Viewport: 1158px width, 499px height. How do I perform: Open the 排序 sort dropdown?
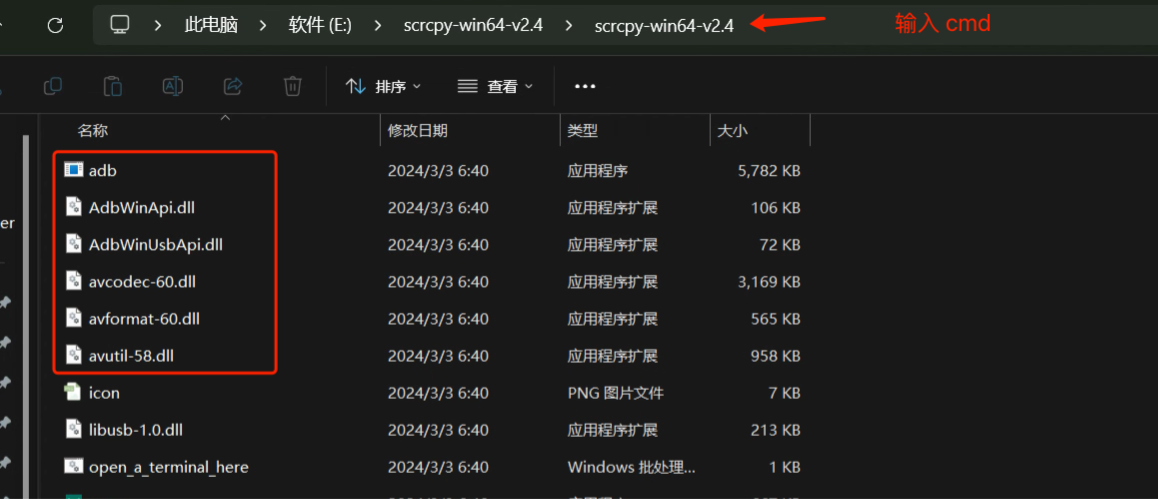point(383,86)
